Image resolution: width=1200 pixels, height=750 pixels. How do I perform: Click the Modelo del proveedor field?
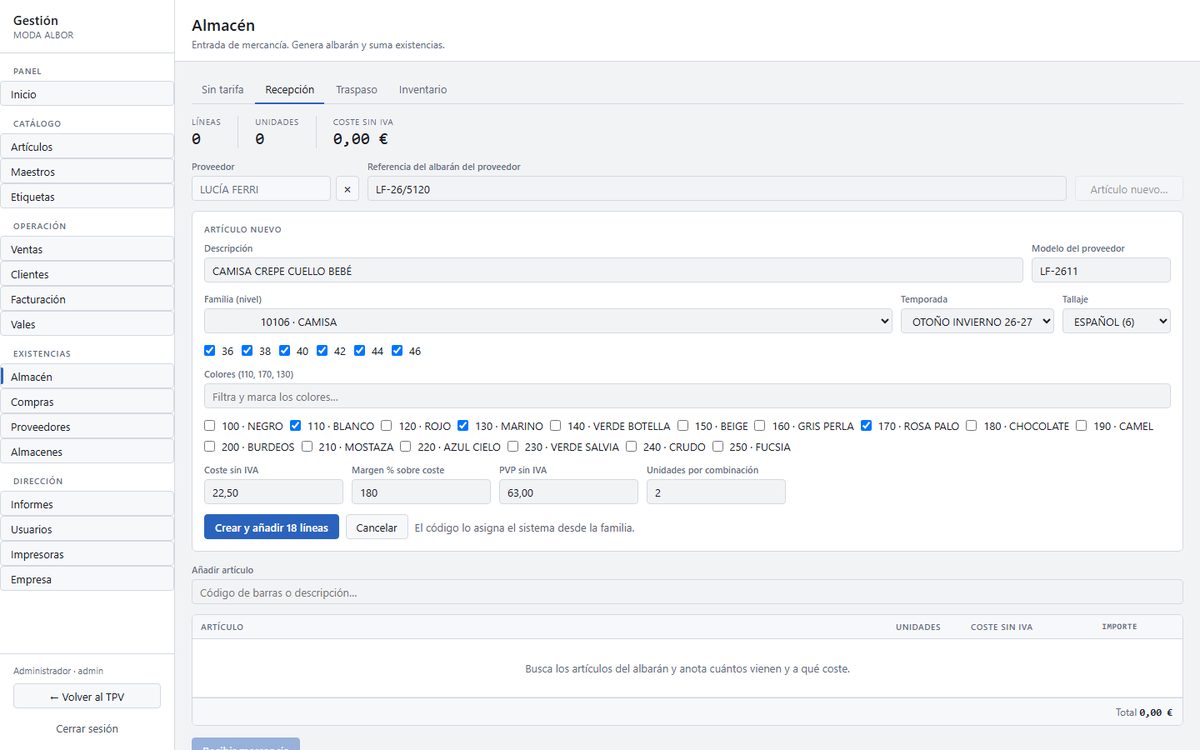pos(1101,270)
